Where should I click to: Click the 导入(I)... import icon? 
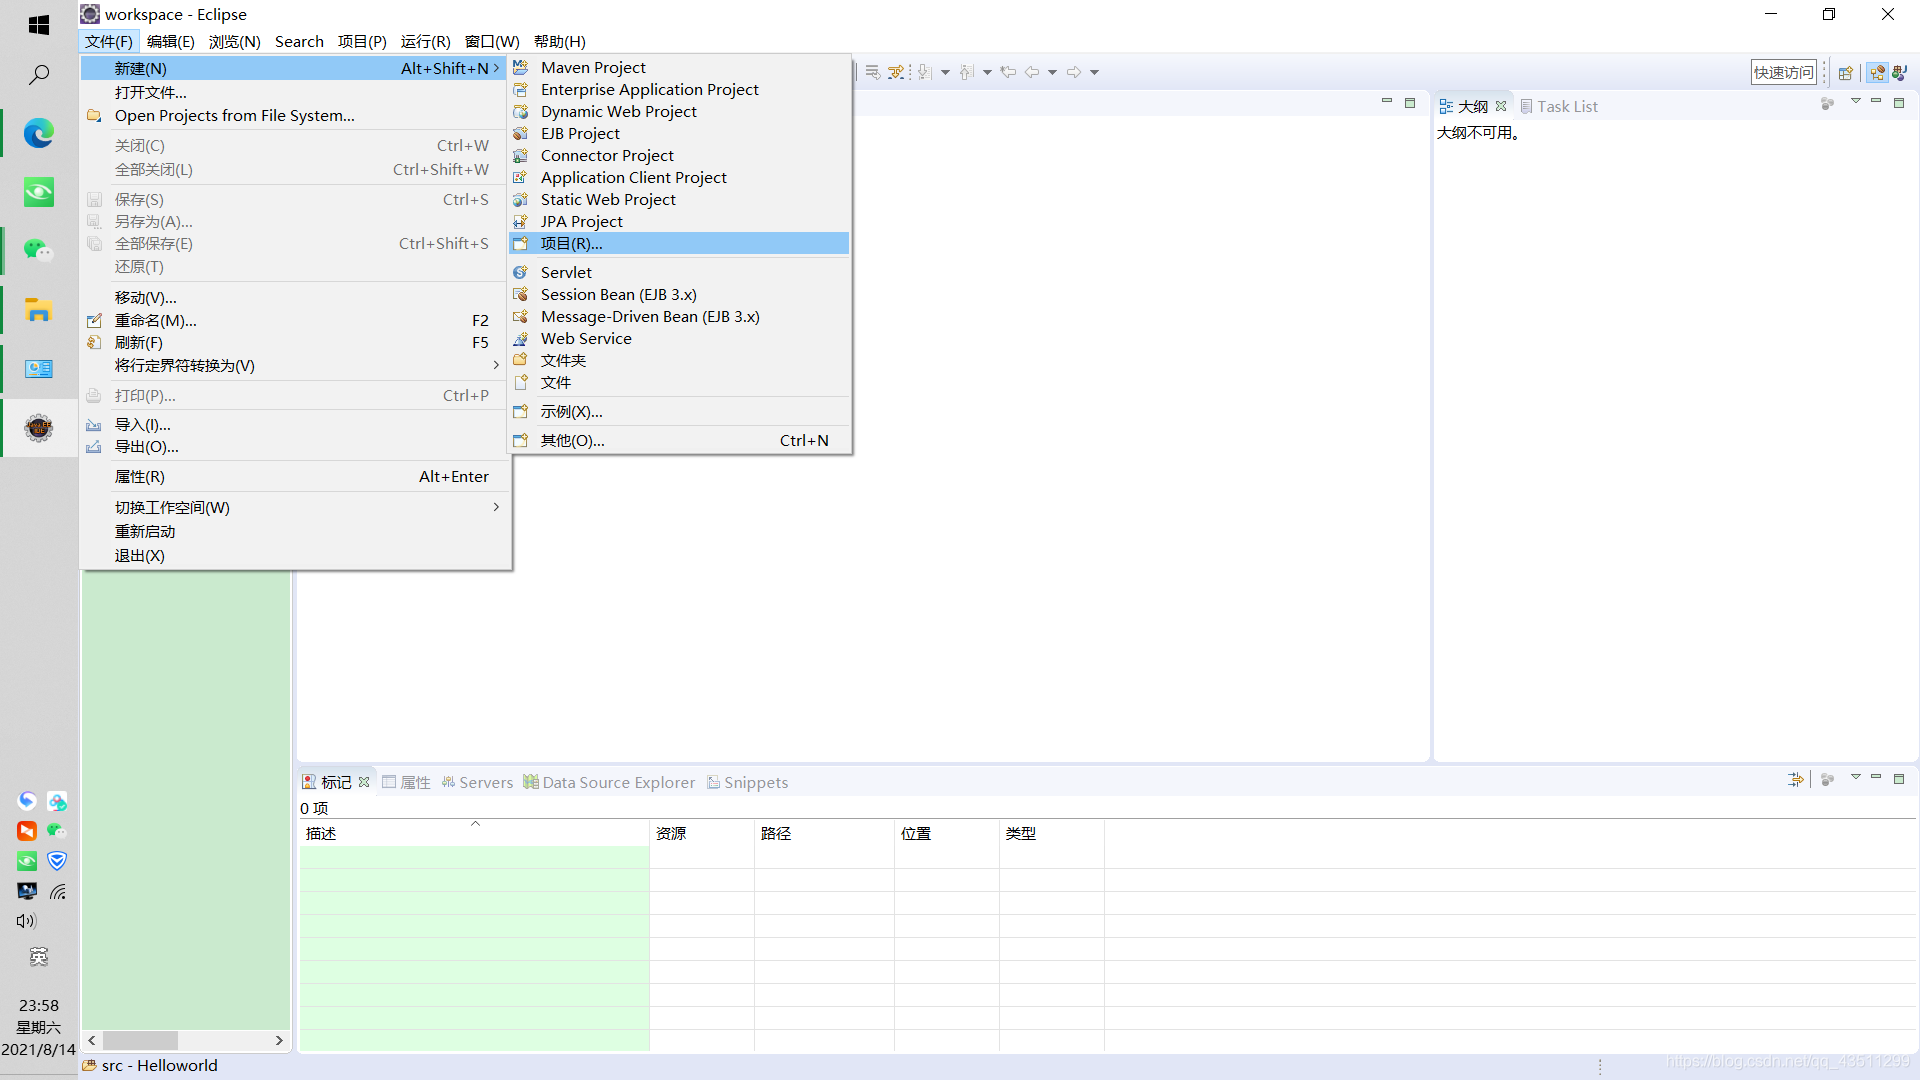click(x=94, y=424)
